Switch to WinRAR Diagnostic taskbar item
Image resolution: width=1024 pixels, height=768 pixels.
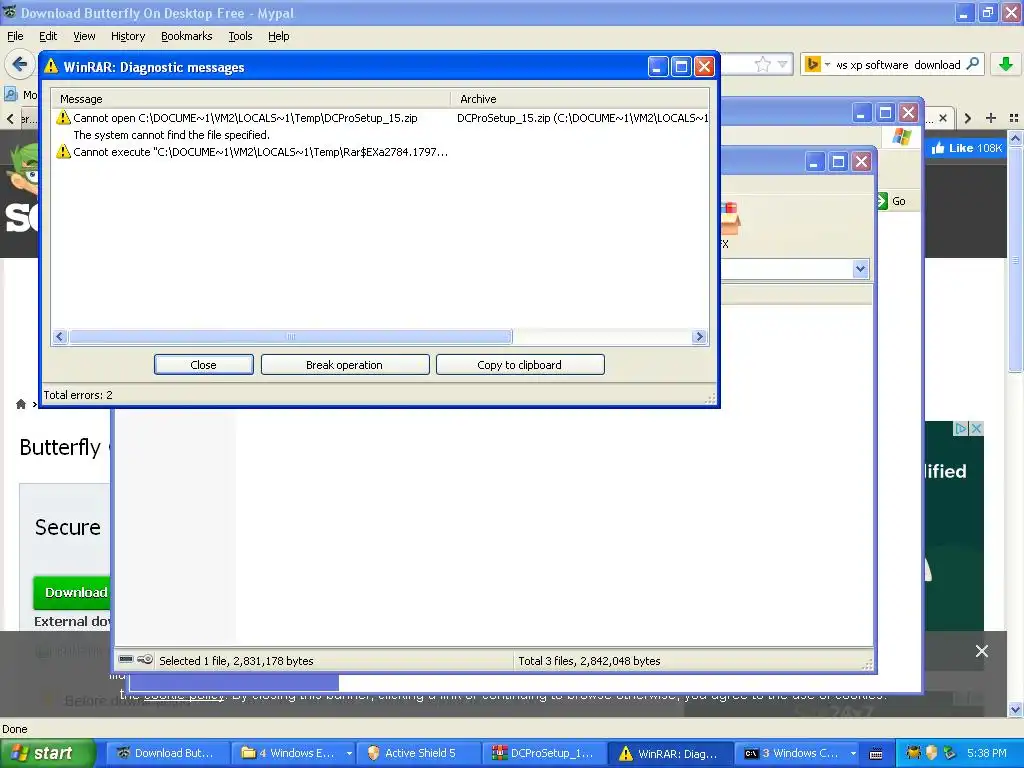tap(669, 753)
